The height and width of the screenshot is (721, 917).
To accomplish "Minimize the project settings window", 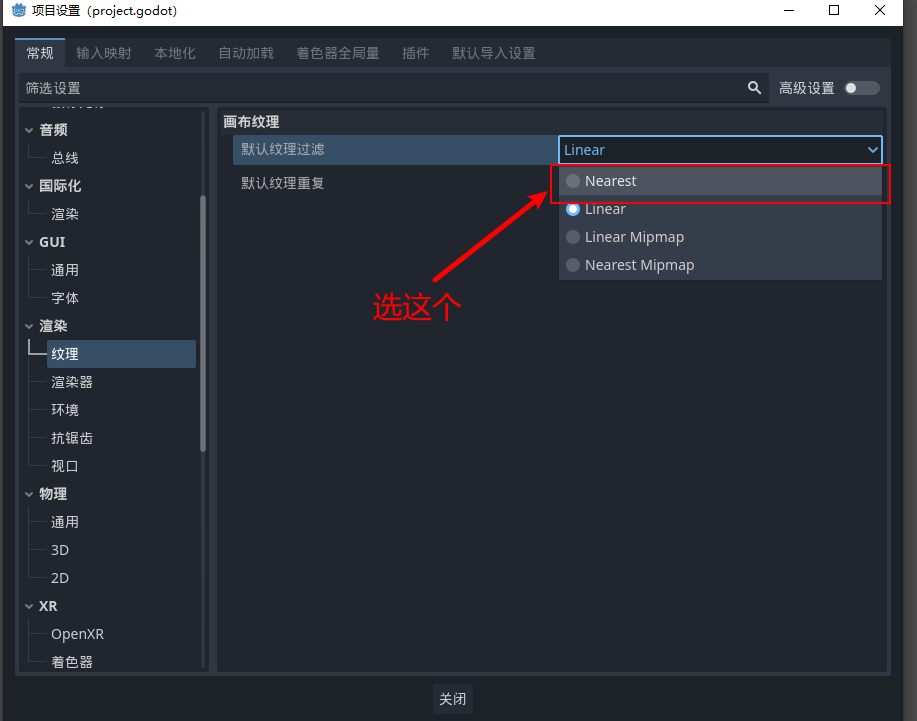I will 789,10.
